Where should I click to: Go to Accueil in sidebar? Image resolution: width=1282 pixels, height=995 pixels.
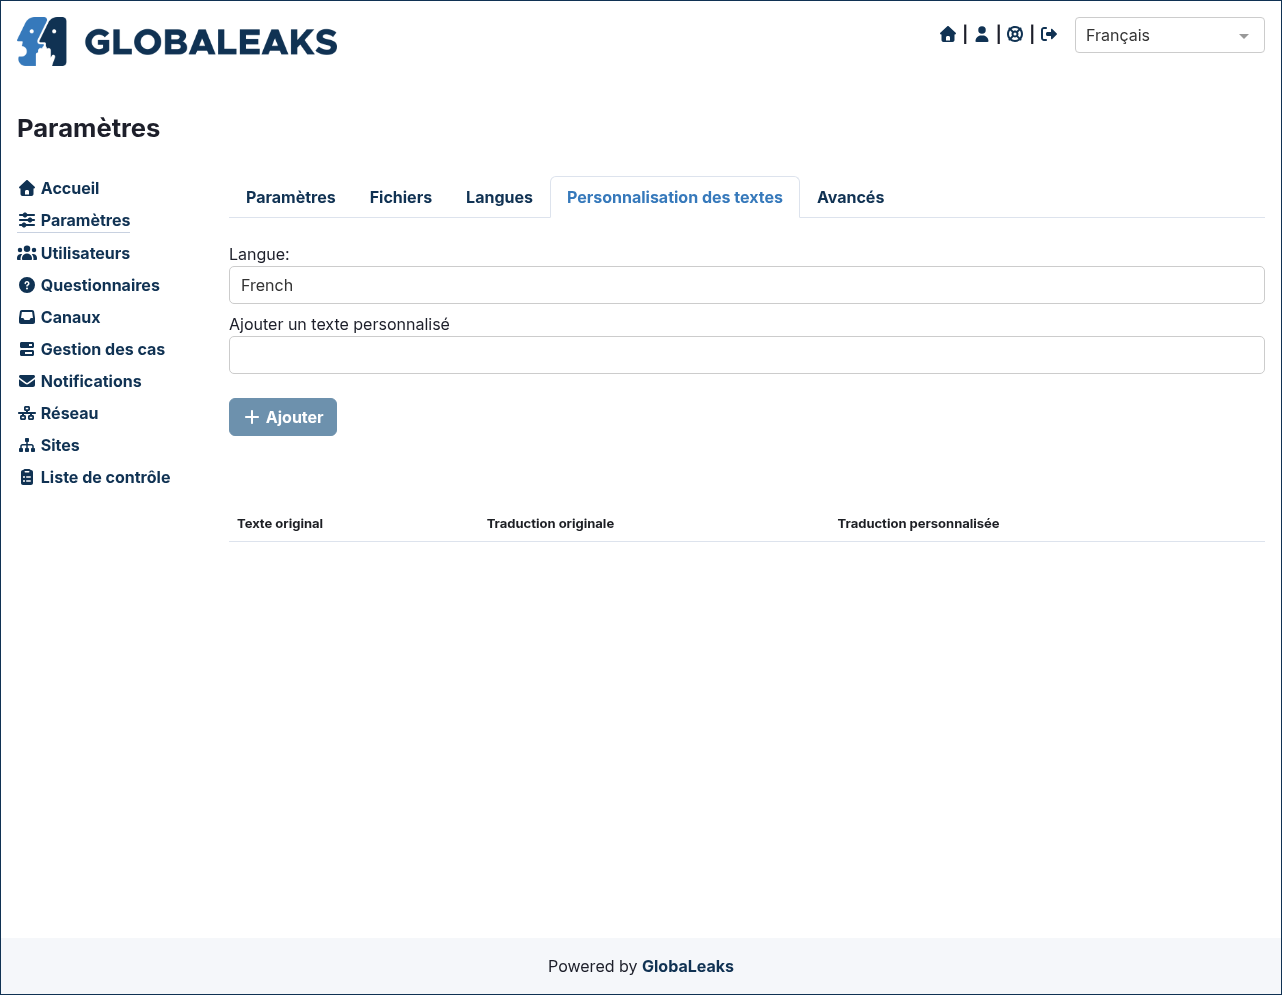(x=70, y=188)
